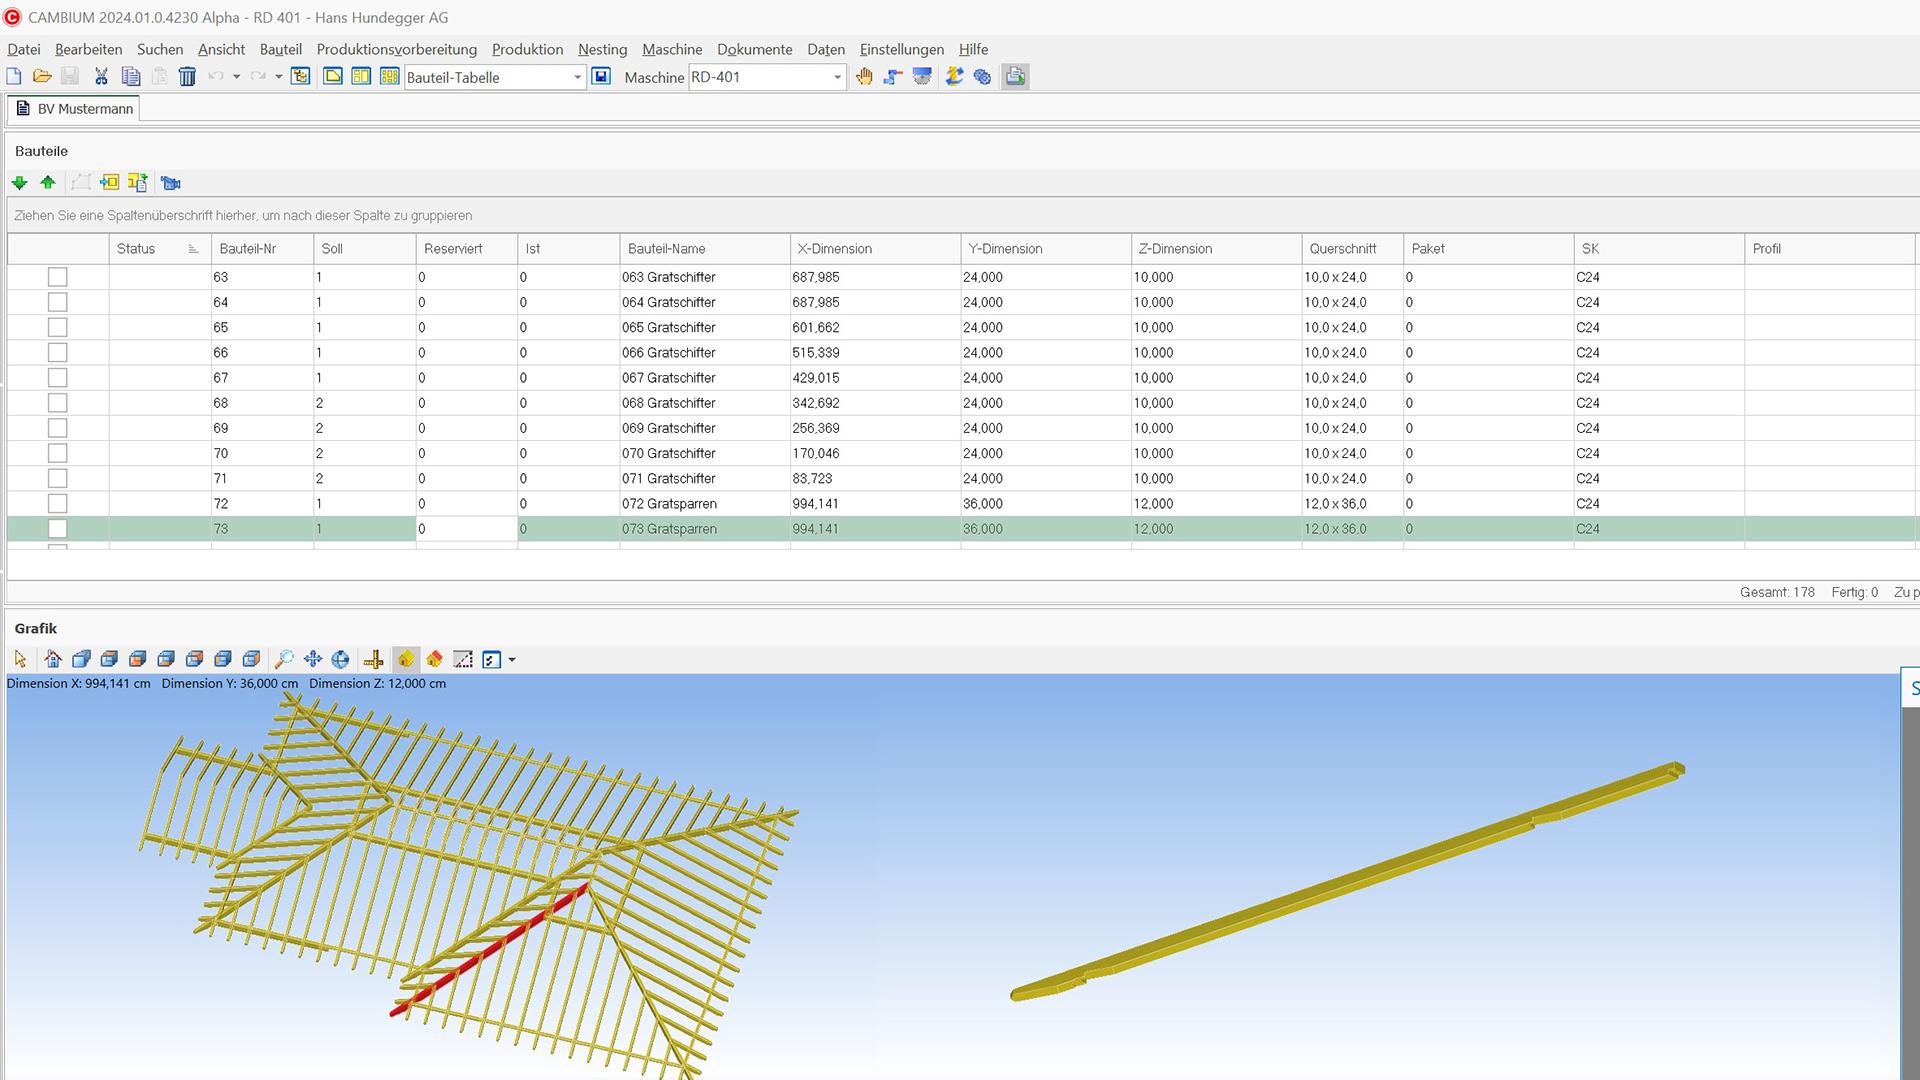
Task: Click the scissors cut icon
Action: [101, 77]
